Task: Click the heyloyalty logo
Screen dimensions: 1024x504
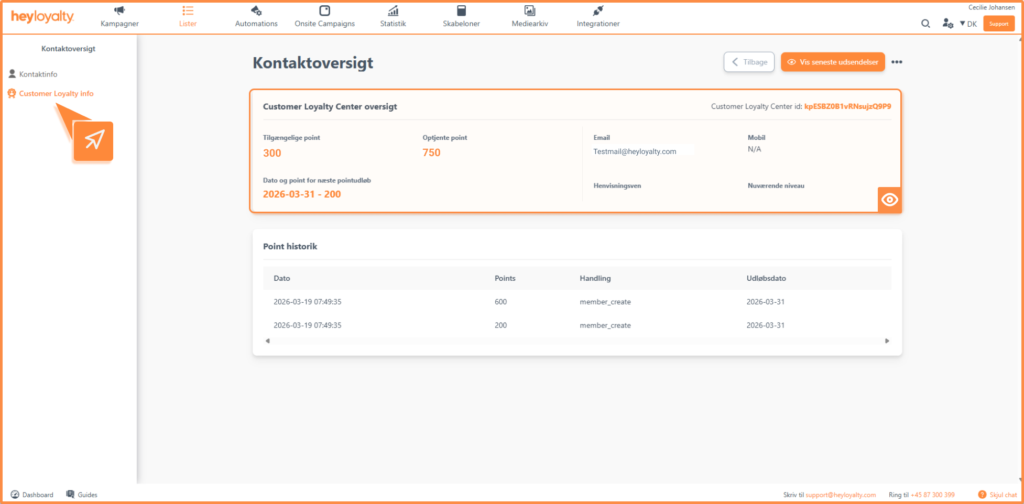Action: (42, 16)
